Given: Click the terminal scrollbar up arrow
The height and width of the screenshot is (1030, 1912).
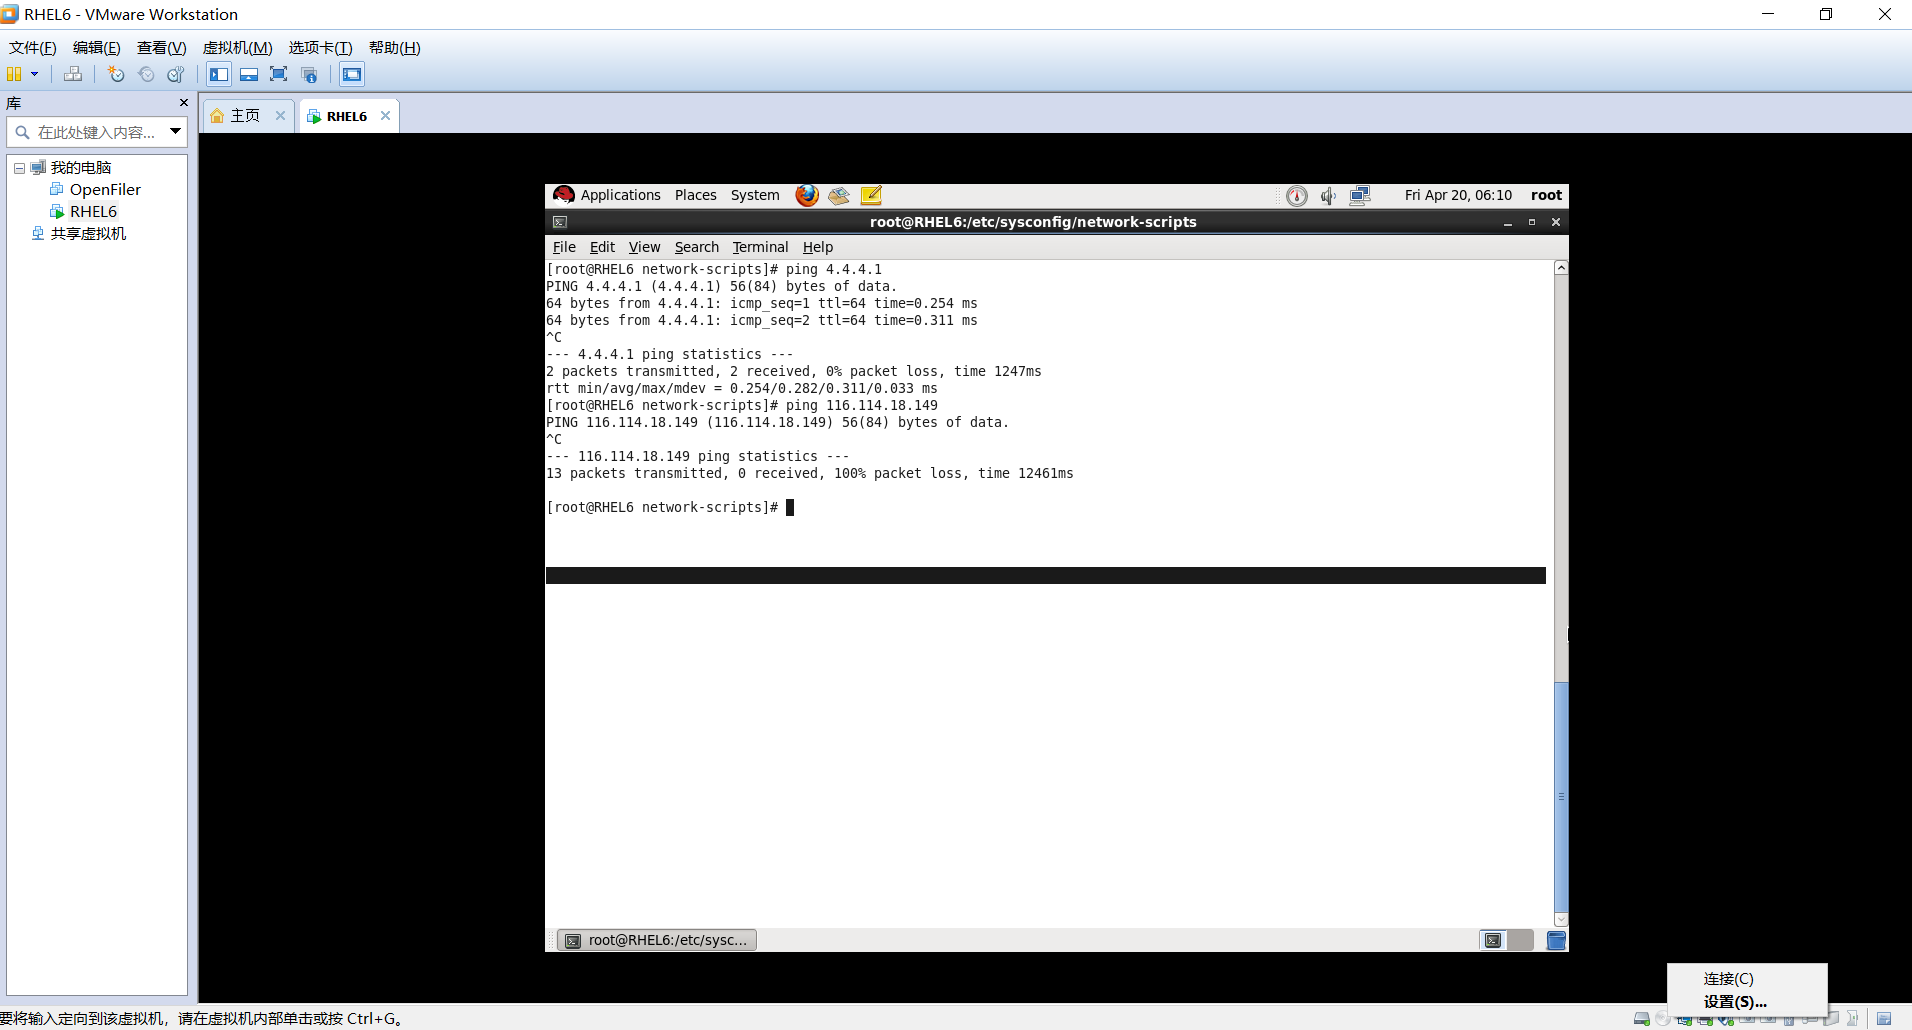Looking at the screenshot, I should click(1561, 268).
